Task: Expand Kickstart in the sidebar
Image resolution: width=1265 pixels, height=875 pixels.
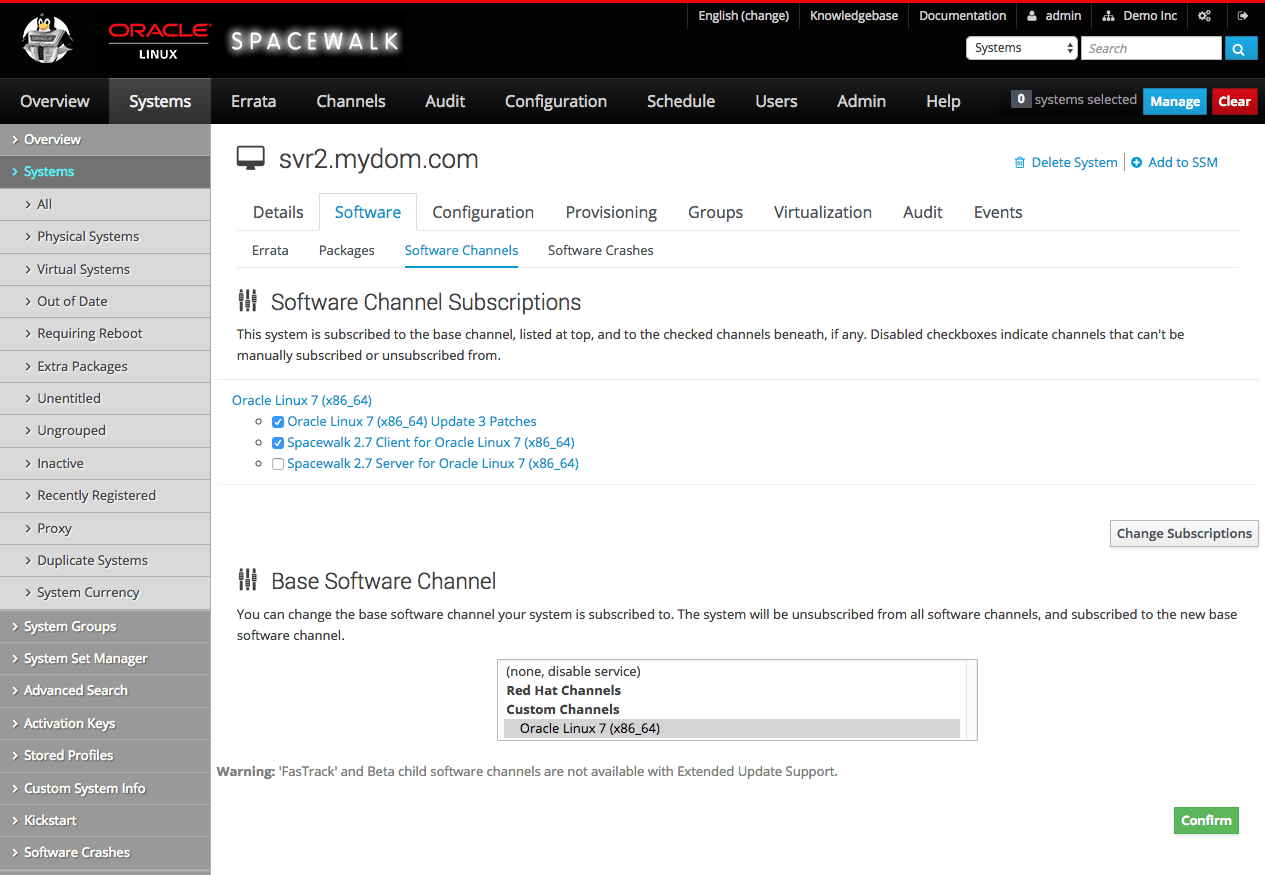Action: (105, 820)
